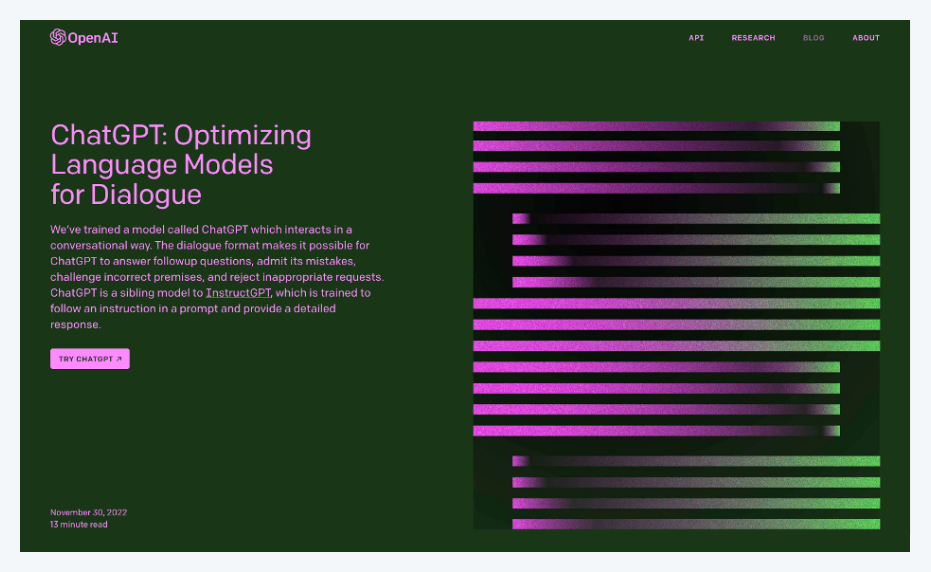Click the OpenAI logo in the header
Screen dimensions: 931x572
tap(84, 37)
